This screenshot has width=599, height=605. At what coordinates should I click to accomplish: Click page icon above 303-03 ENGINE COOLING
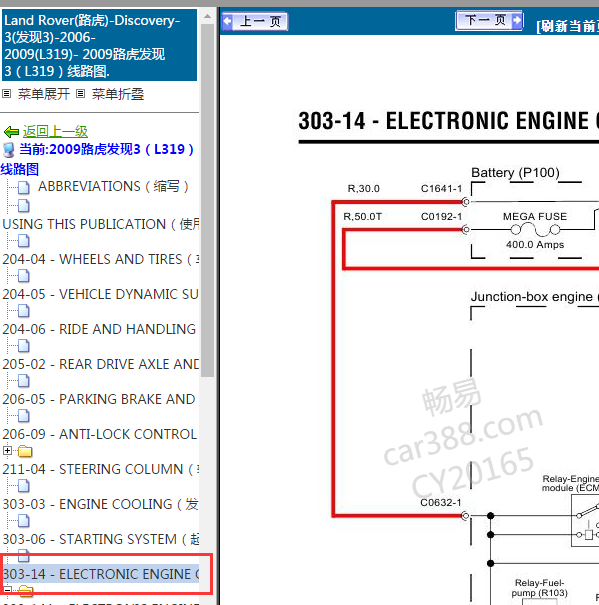24,486
